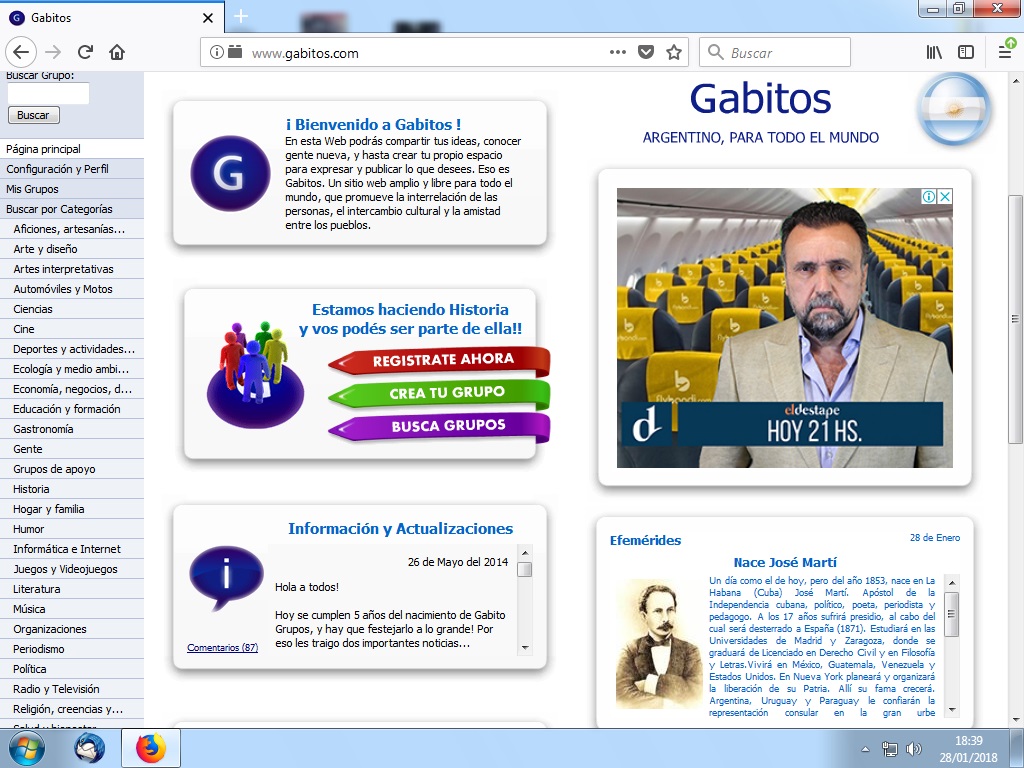Show hidden system tray icons
The height and width of the screenshot is (768, 1024).
865,749
